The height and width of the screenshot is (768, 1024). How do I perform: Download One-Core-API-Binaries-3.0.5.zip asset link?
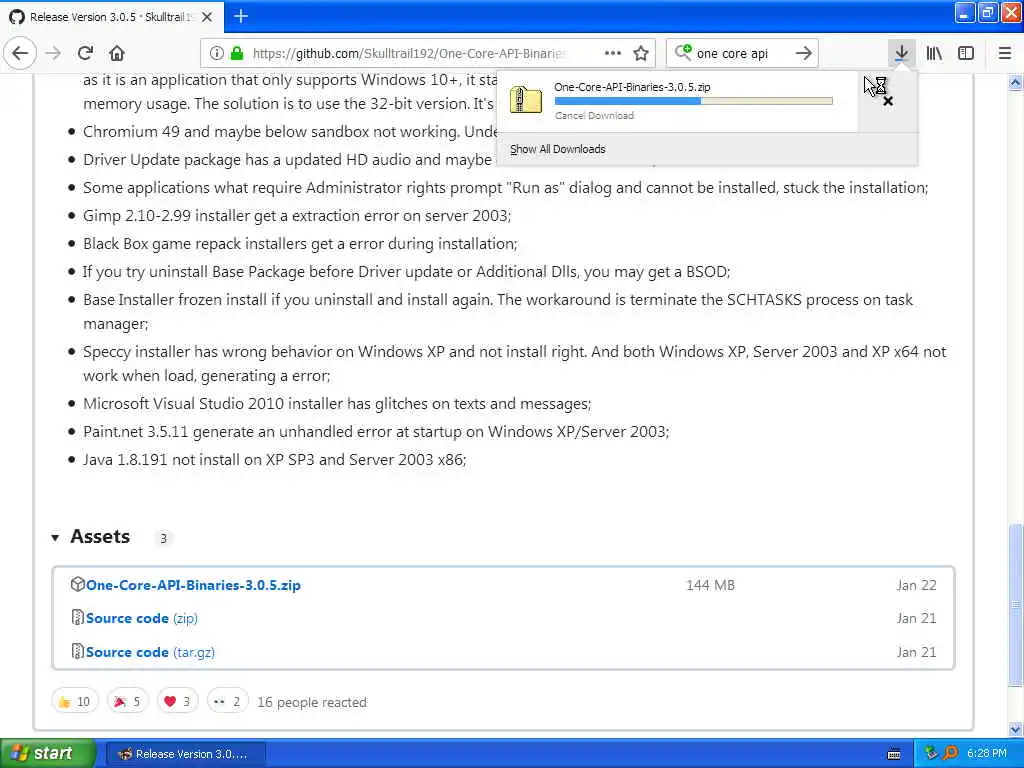coord(193,585)
